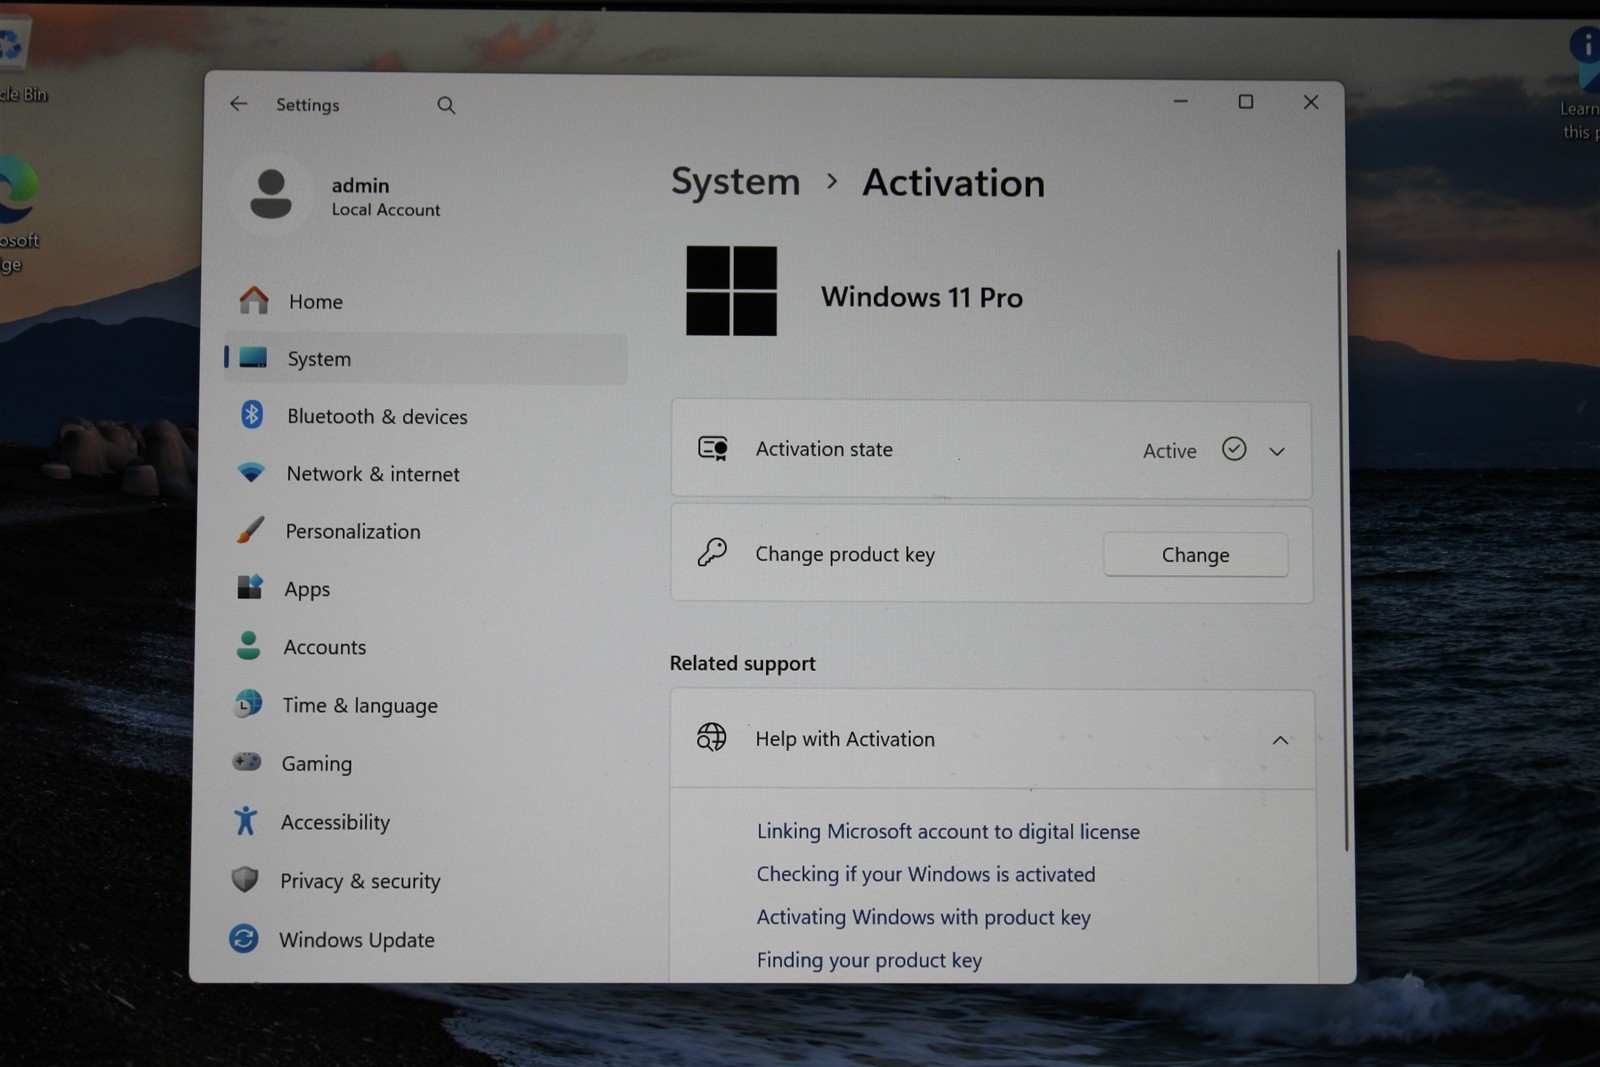Click the admin user avatar
This screenshot has width=1600, height=1067.
[270, 194]
